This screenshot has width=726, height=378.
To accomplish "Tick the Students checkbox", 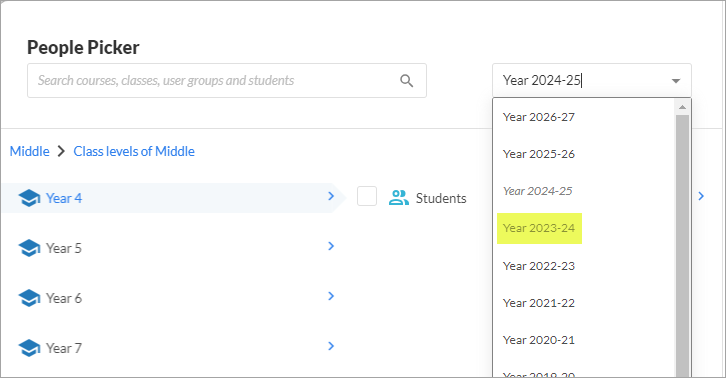I will [x=367, y=196].
